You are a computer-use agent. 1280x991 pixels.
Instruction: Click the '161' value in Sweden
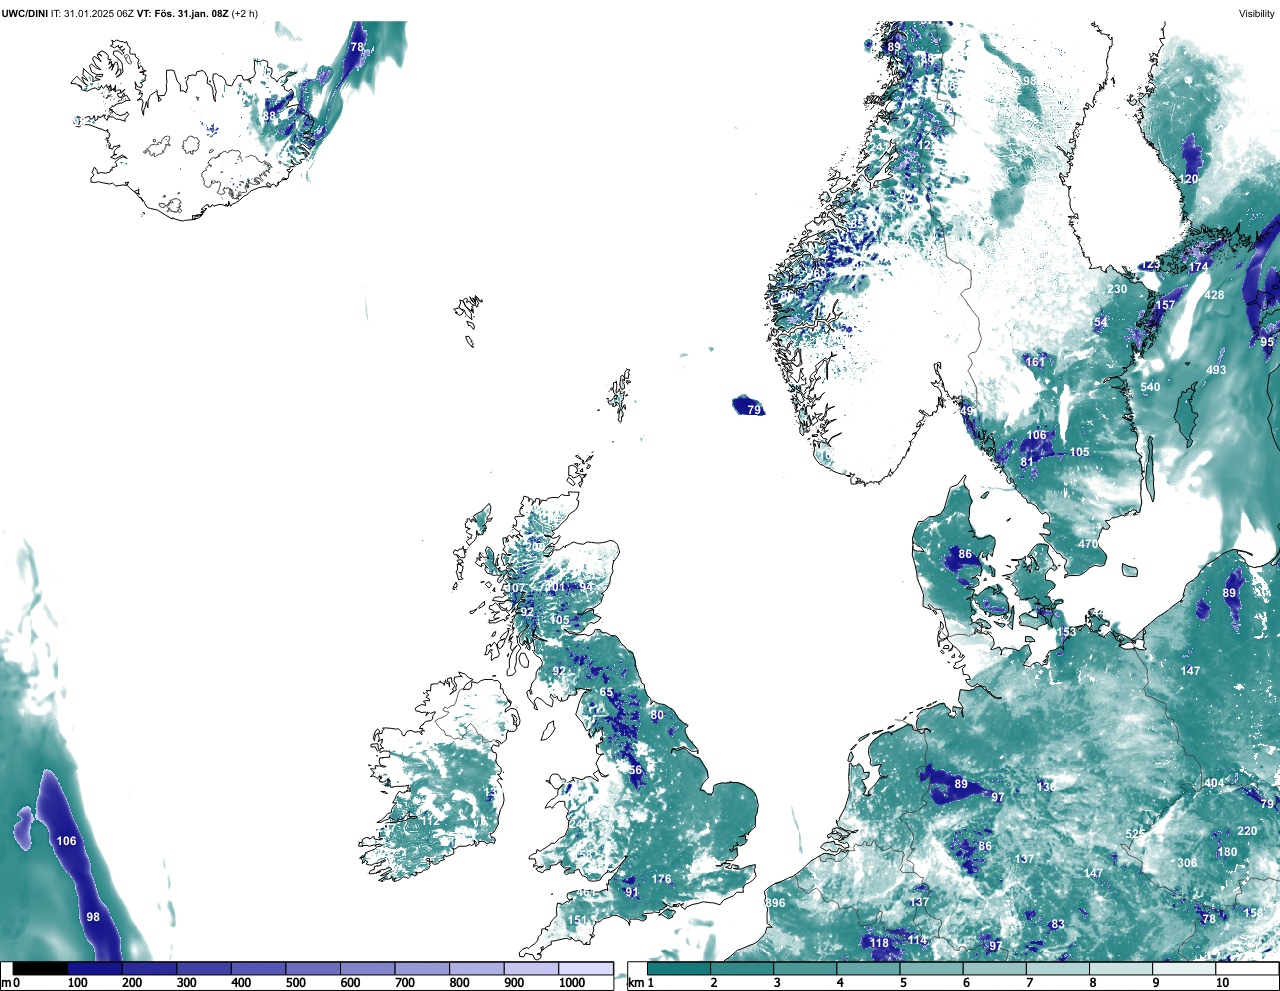coord(1035,362)
